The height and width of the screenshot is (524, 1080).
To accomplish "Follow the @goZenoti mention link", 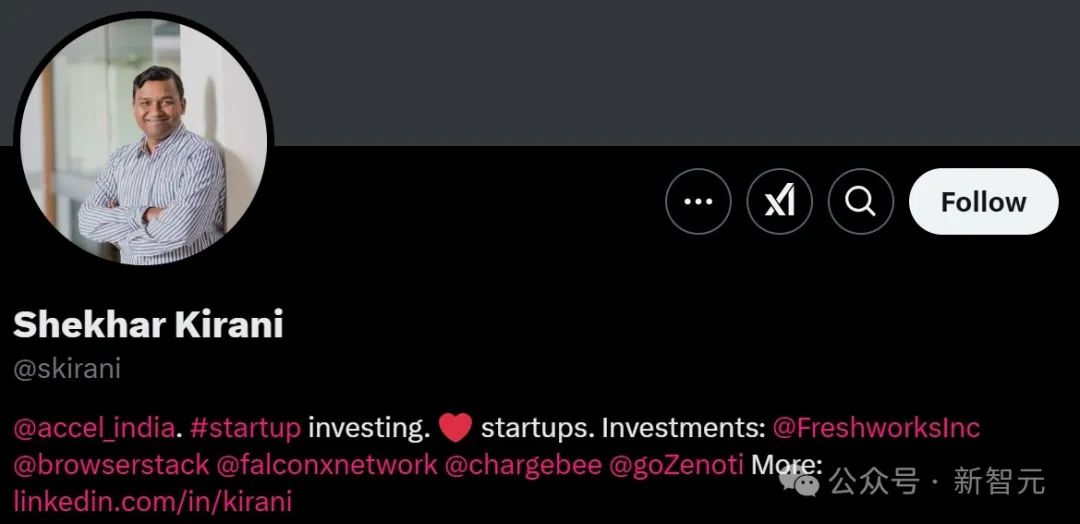I will [676, 464].
